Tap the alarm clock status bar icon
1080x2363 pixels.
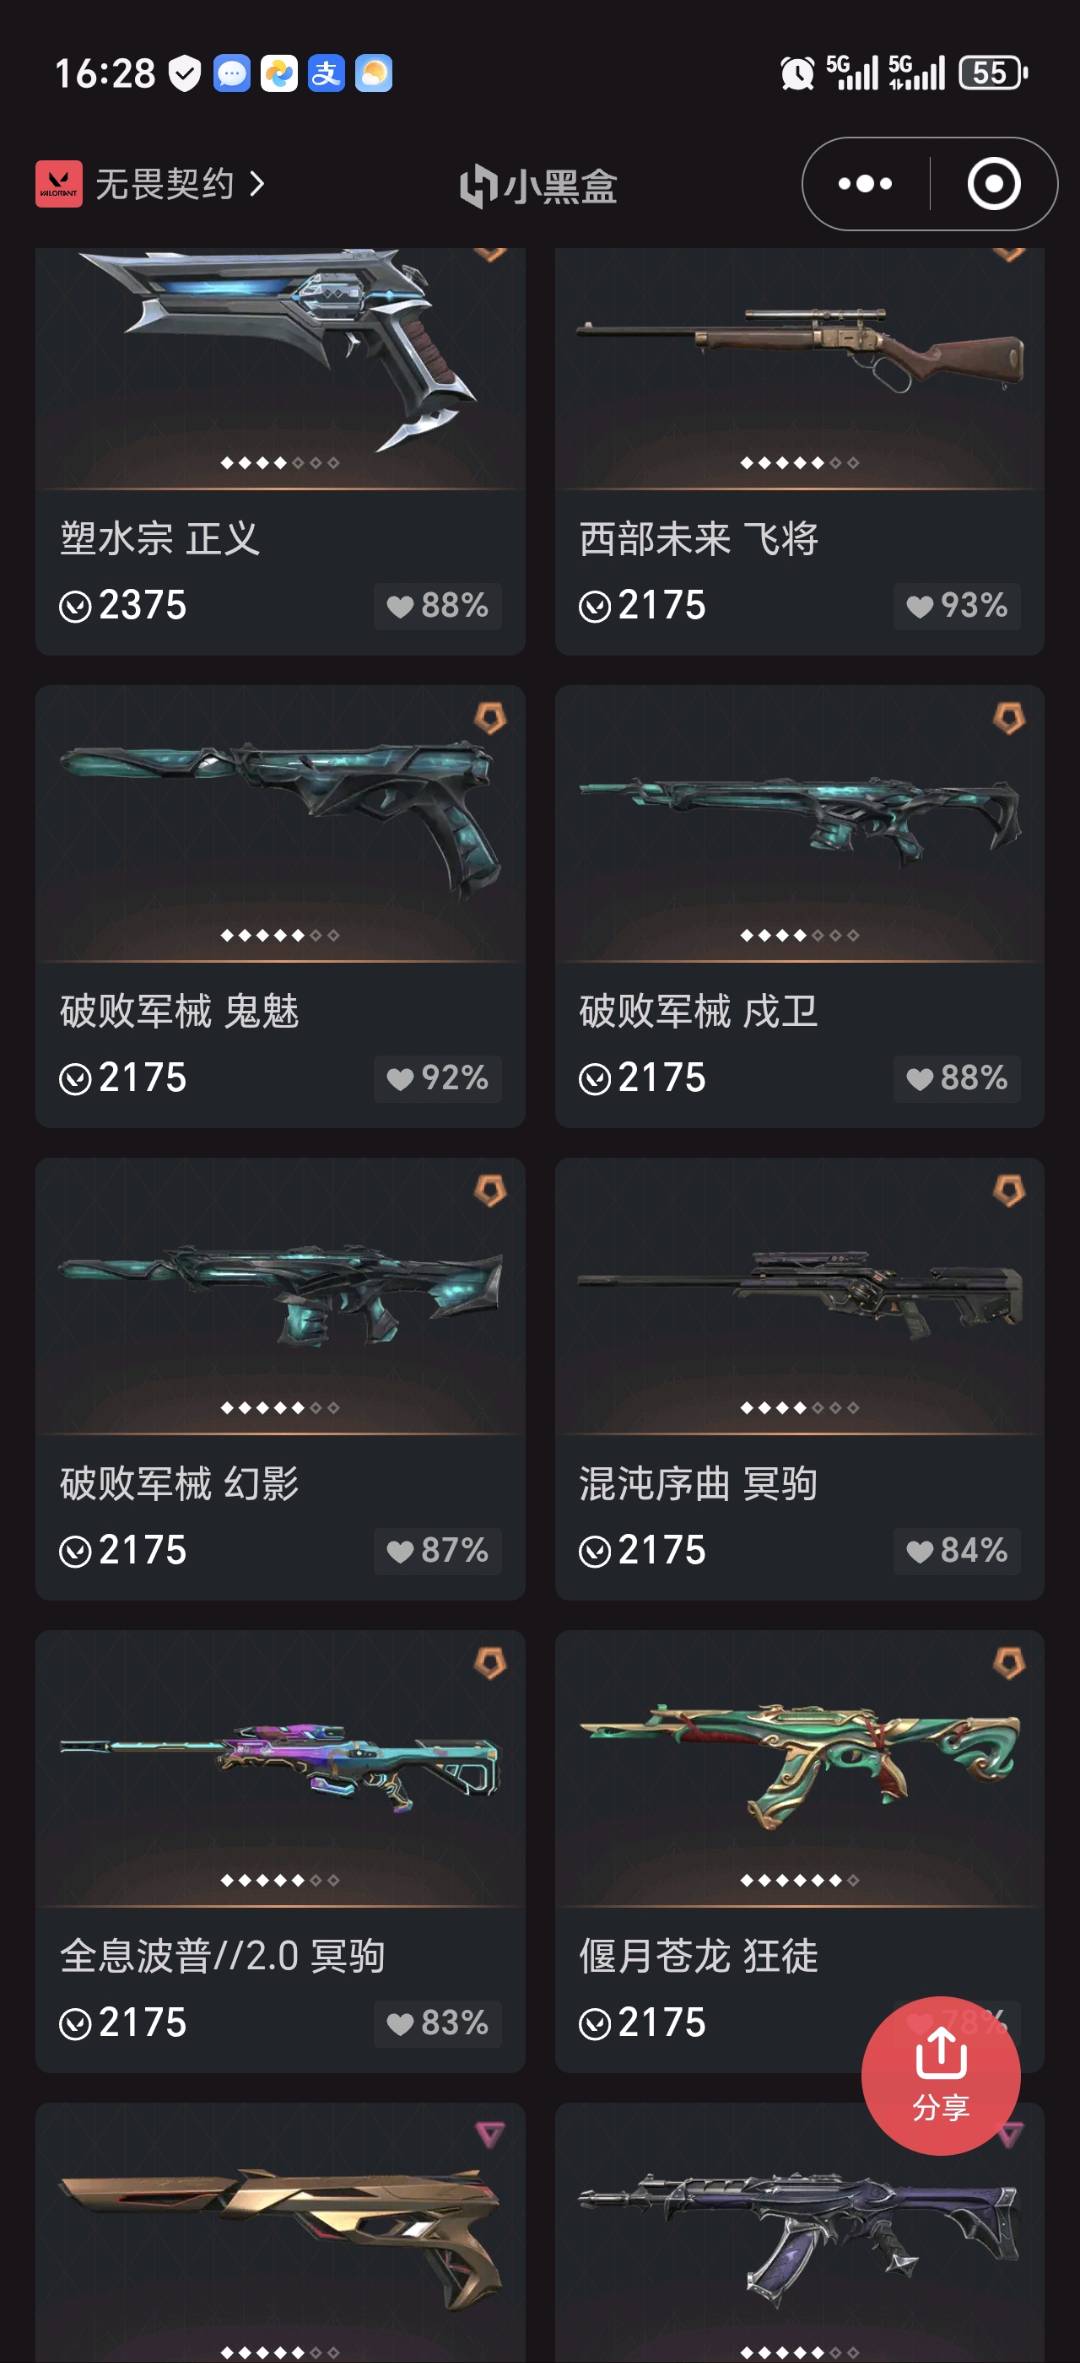[x=797, y=73]
